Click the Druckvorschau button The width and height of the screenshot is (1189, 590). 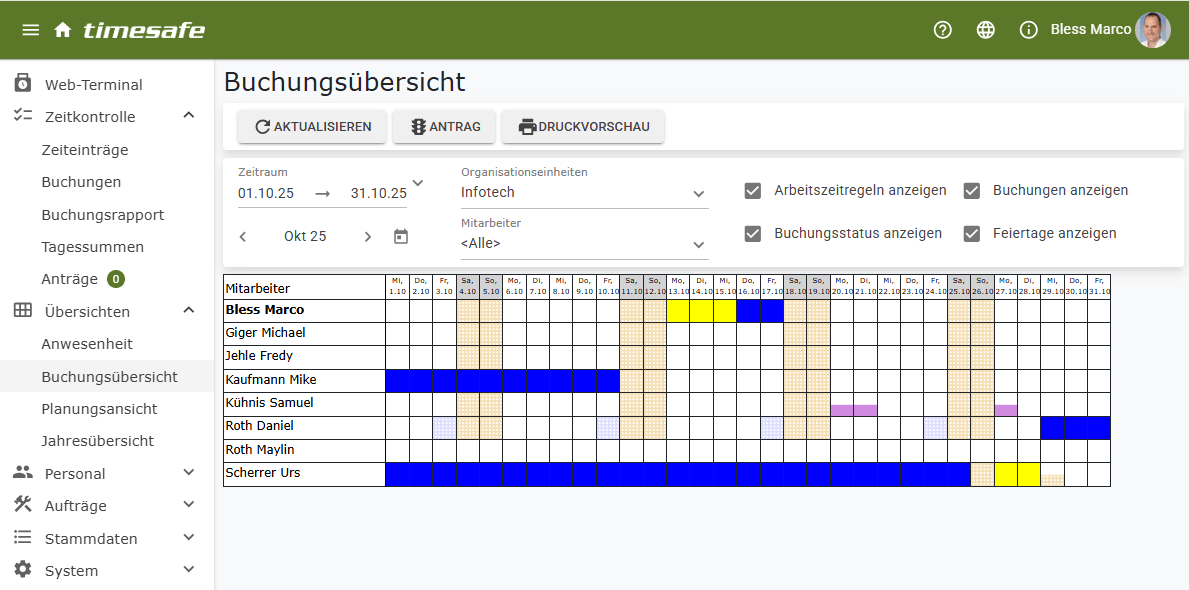point(583,127)
